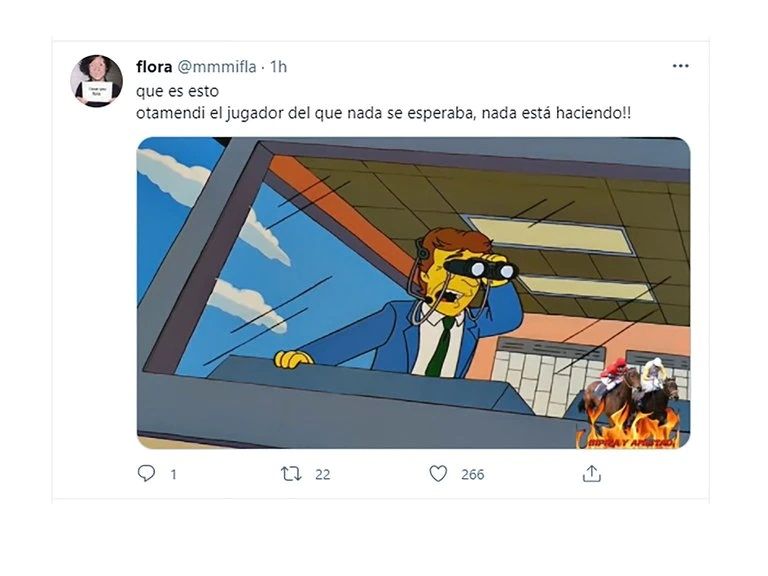768x576 pixels.
Task: Open the share upload-arrow icon
Action: tap(592, 473)
